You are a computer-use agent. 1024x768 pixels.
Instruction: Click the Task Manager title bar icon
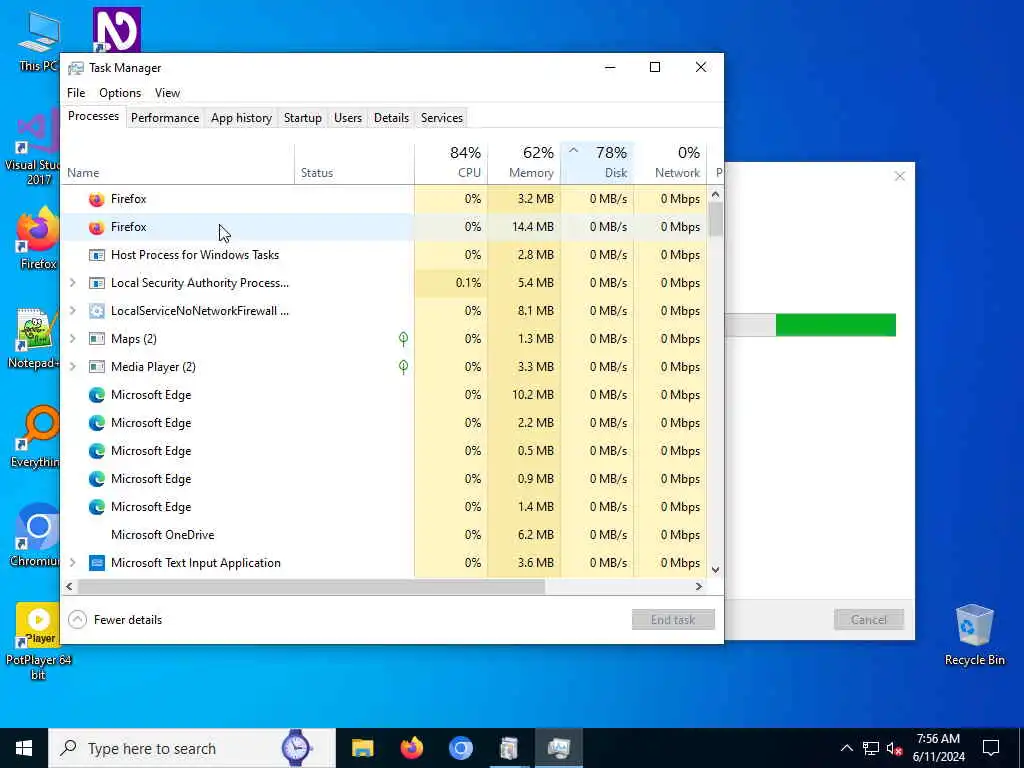click(76, 68)
